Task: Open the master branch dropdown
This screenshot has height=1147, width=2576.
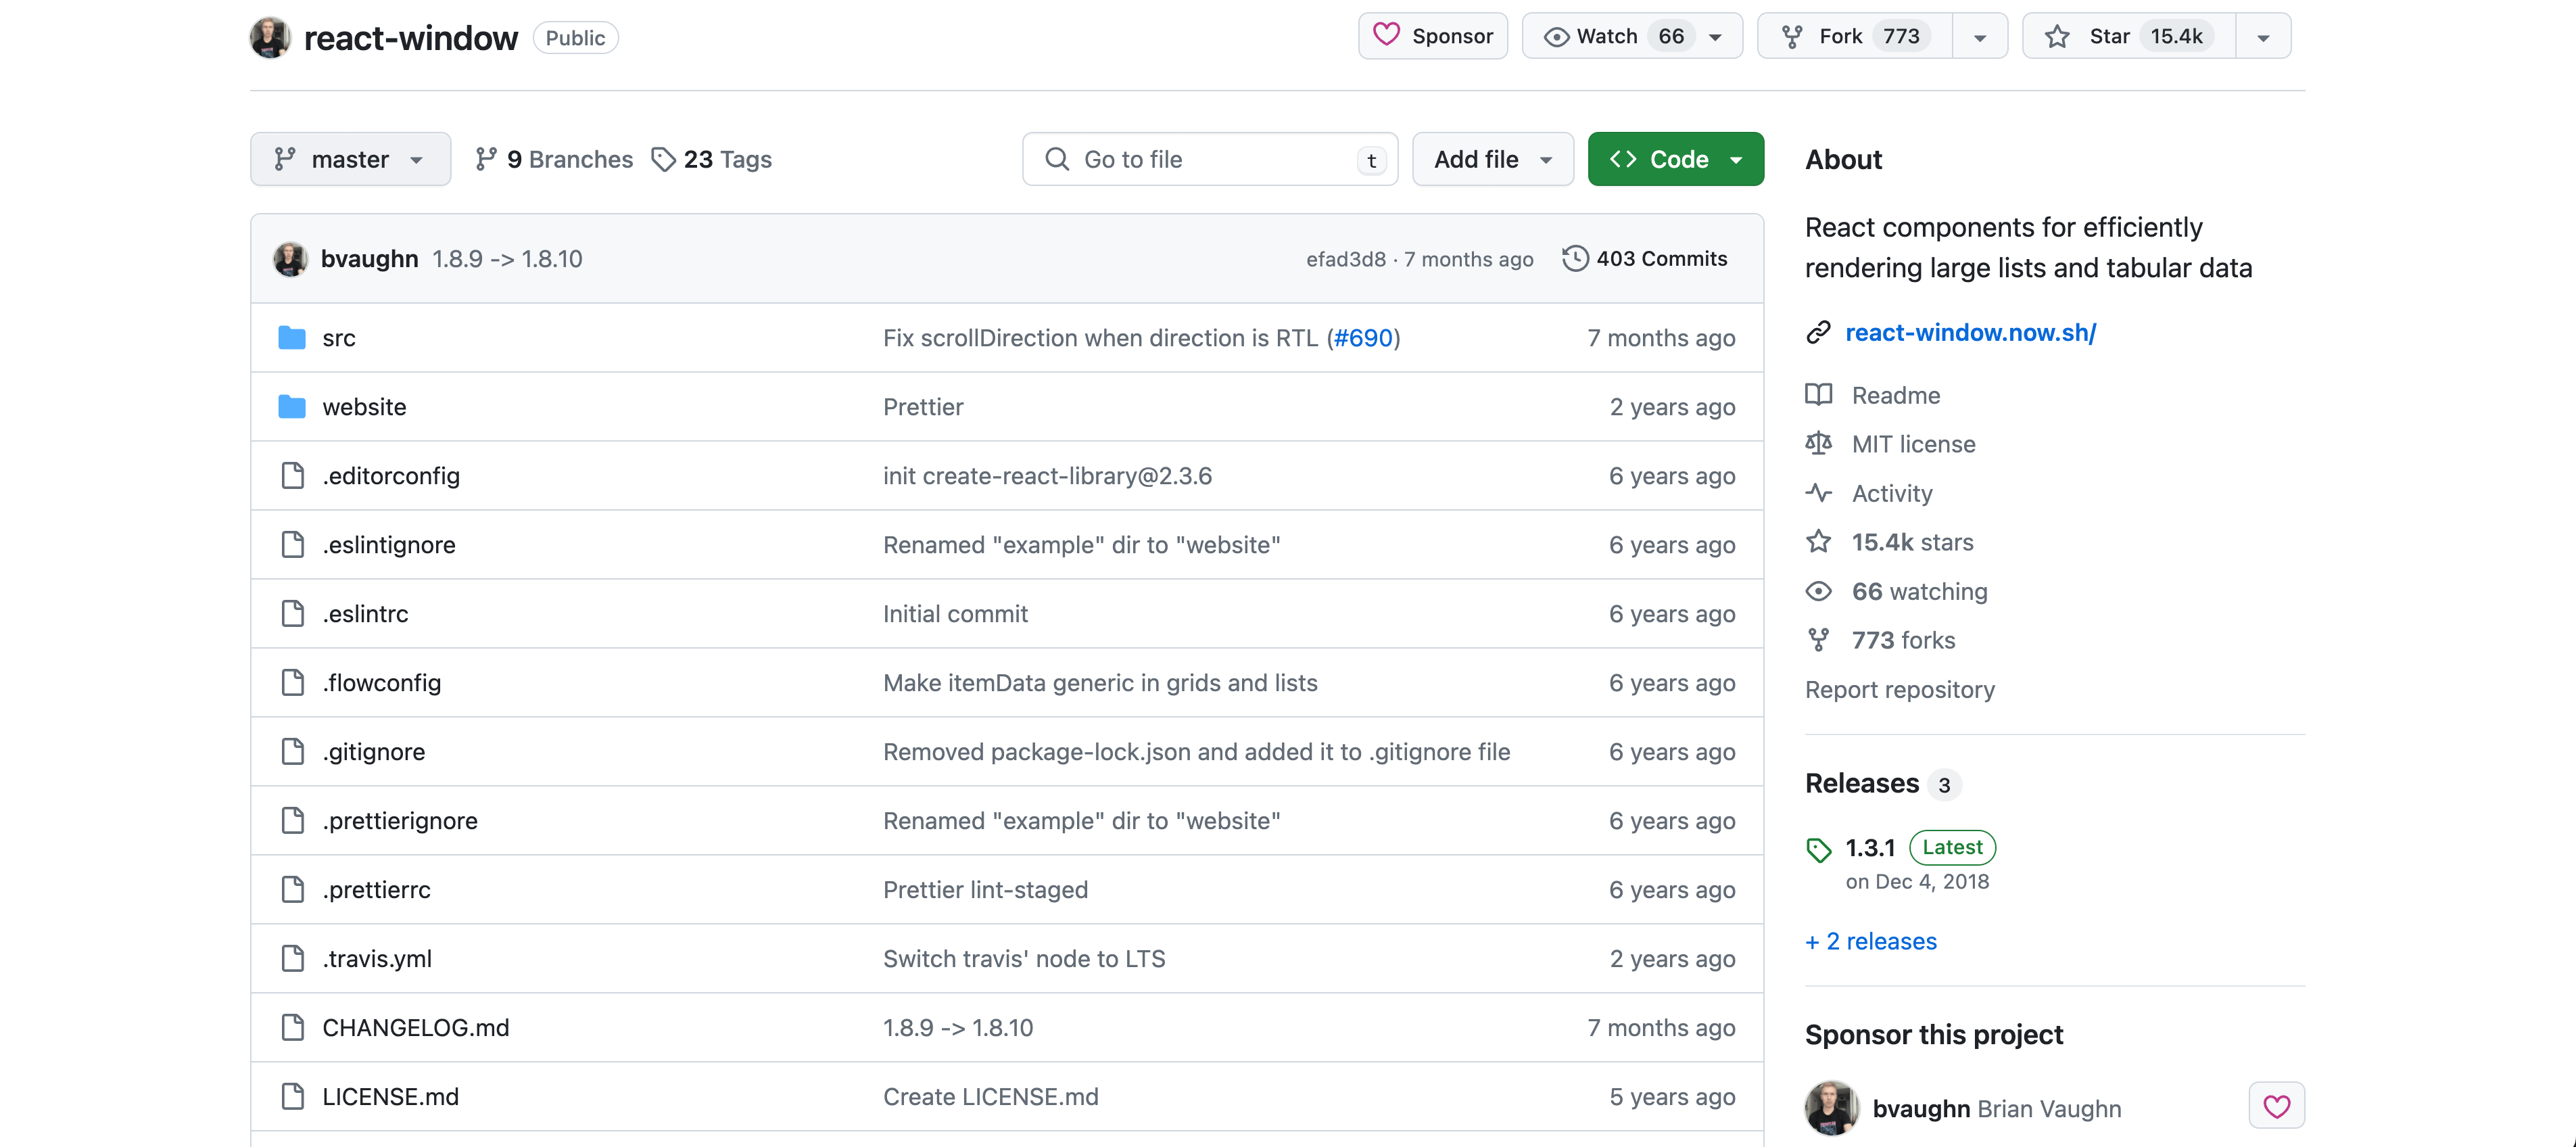Action: click(350, 159)
